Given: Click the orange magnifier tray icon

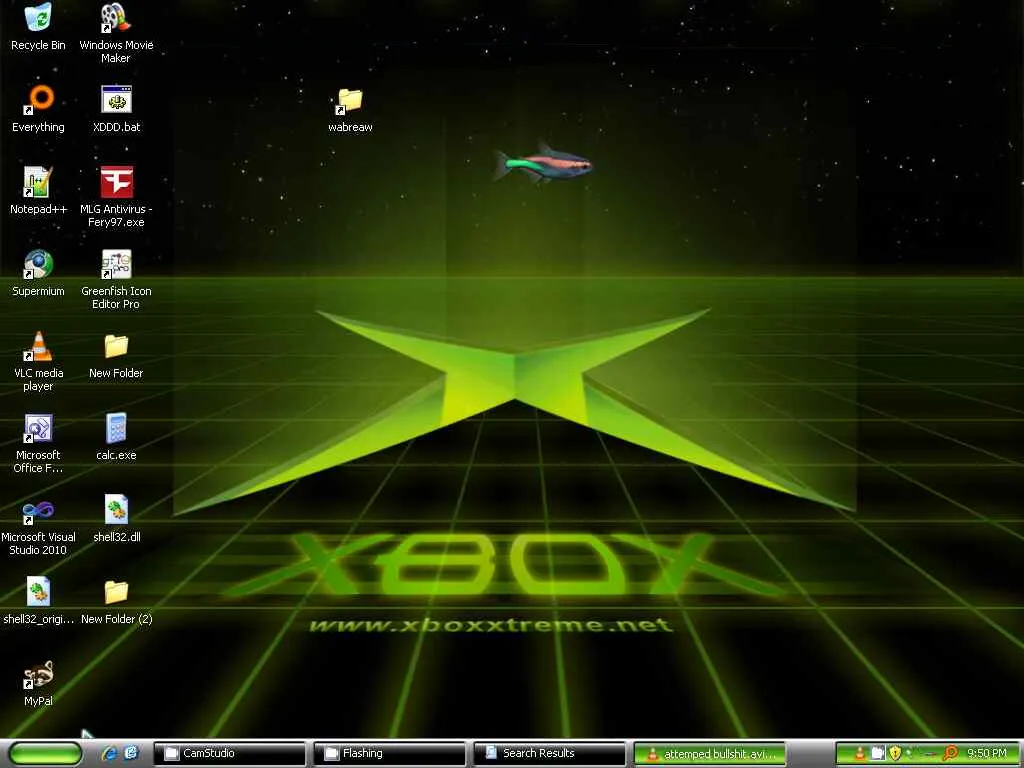Looking at the screenshot, I should coord(952,754).
